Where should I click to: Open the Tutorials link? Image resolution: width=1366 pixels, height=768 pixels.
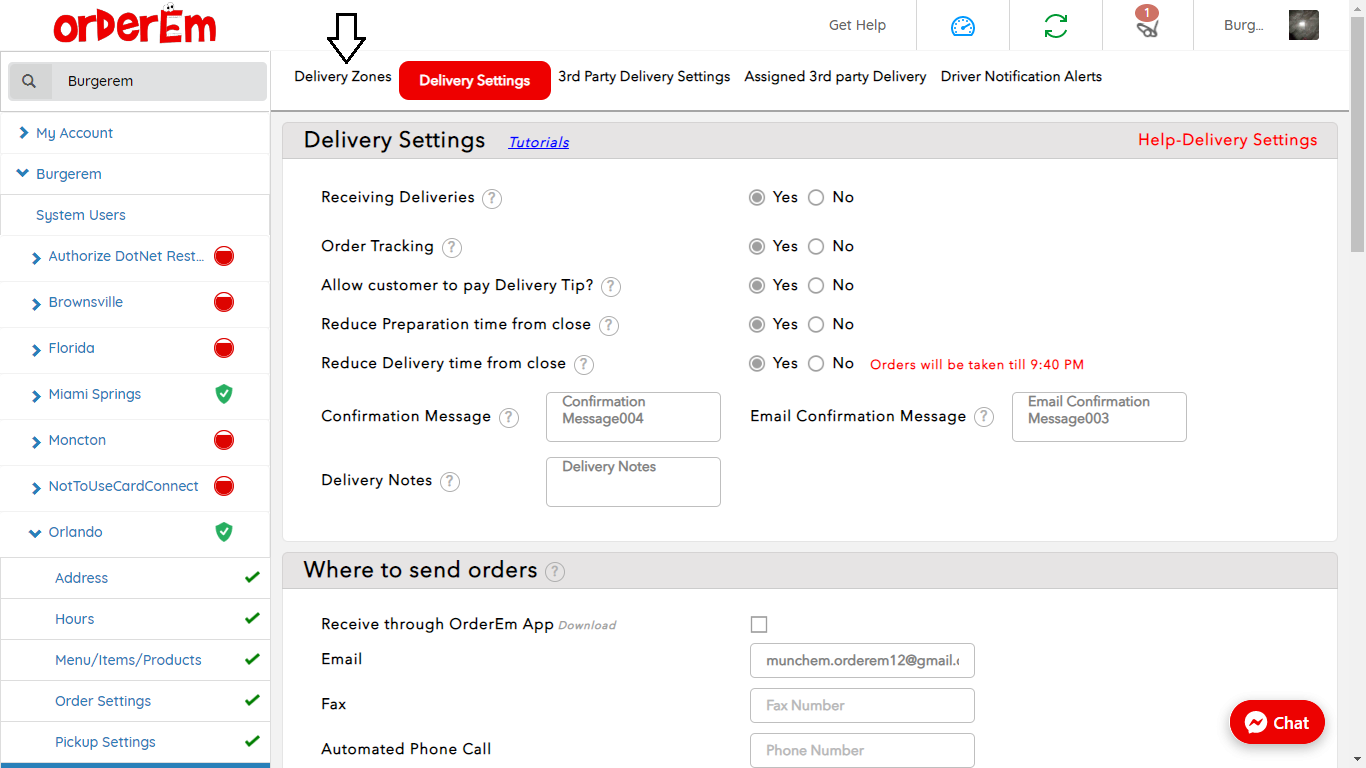539,142
